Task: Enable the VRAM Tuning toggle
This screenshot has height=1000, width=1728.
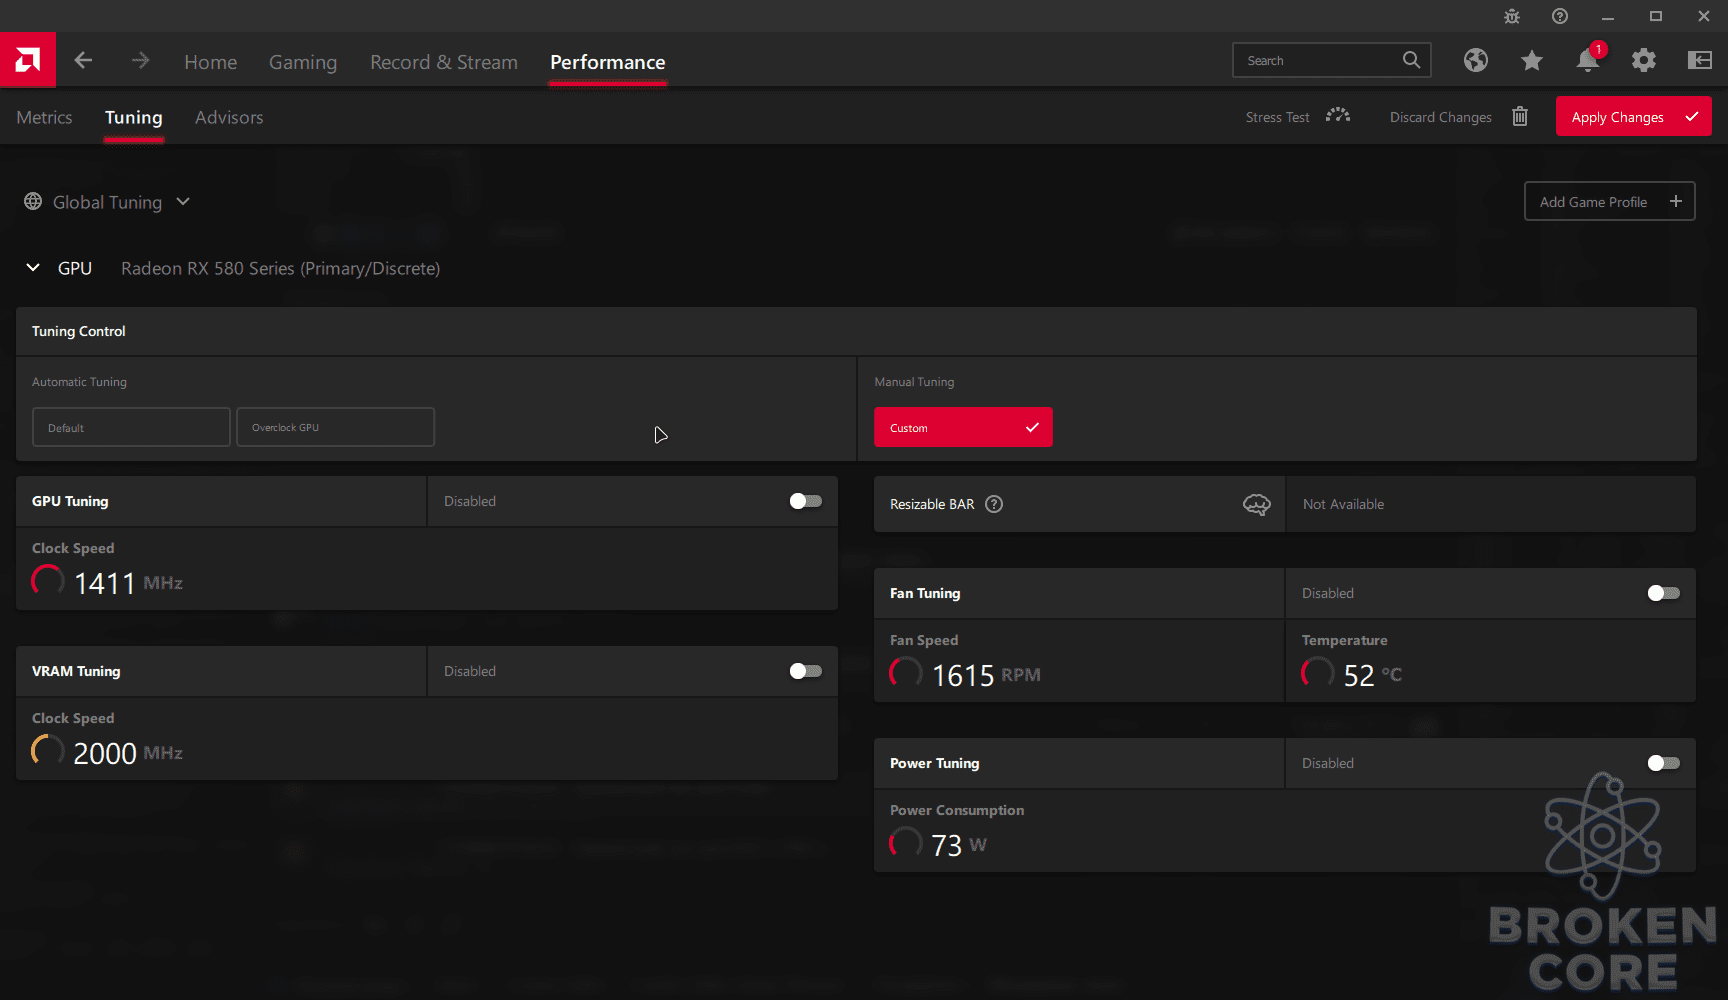Action: [x=806, y=671]
